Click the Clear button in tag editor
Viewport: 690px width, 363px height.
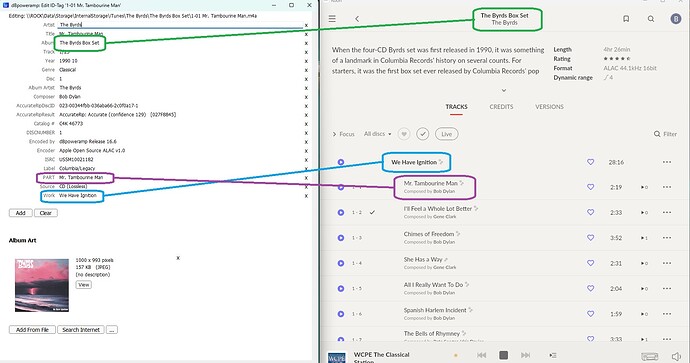click(46, 213)
